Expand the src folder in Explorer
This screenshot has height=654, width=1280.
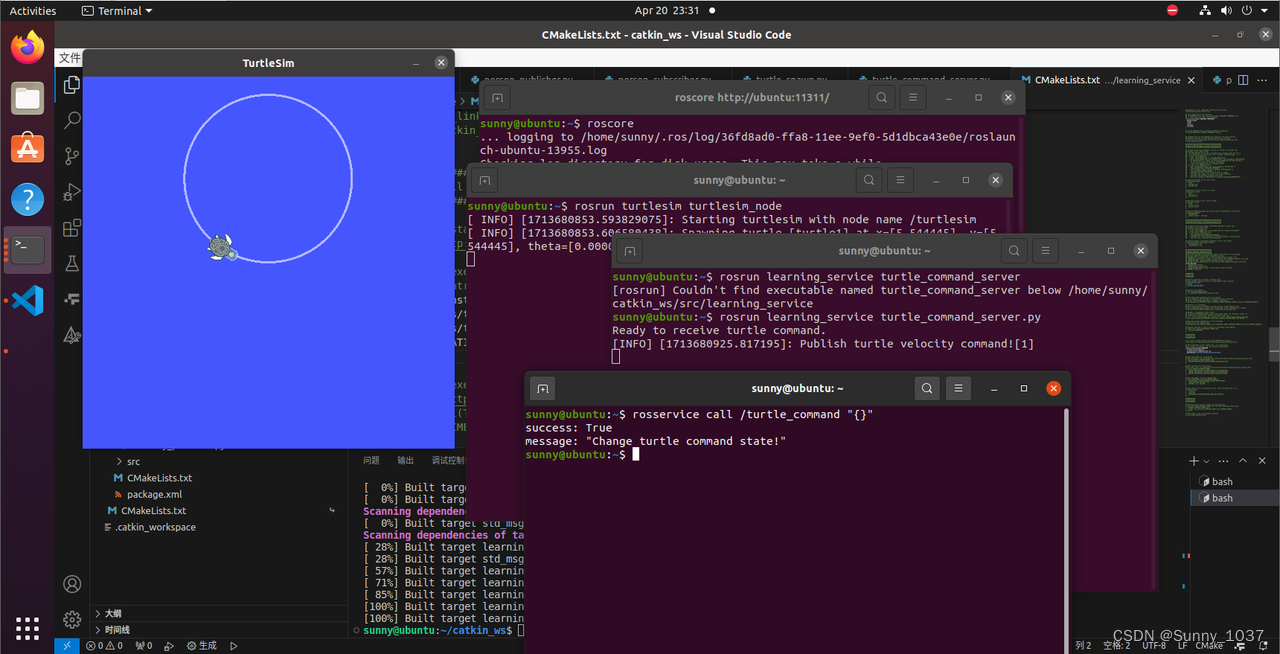point(133,462)
